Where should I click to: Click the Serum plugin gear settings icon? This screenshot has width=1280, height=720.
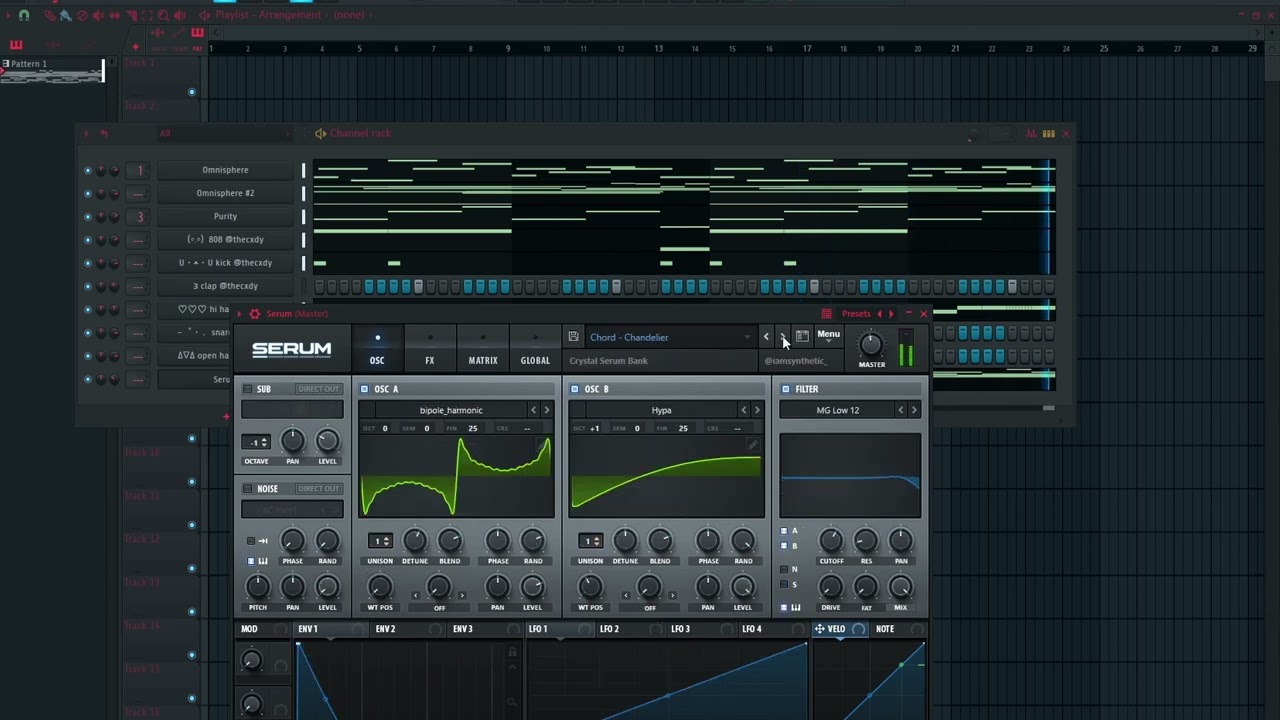pyautogui.click(x=255, y=314)
